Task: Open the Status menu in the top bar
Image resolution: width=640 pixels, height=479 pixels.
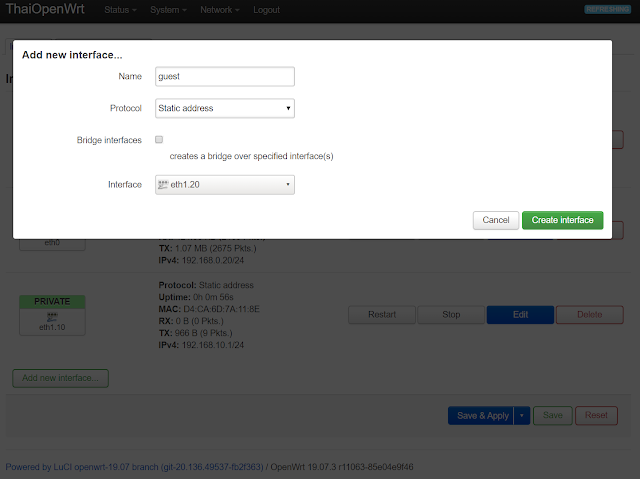Action: [x=120, y=10]
